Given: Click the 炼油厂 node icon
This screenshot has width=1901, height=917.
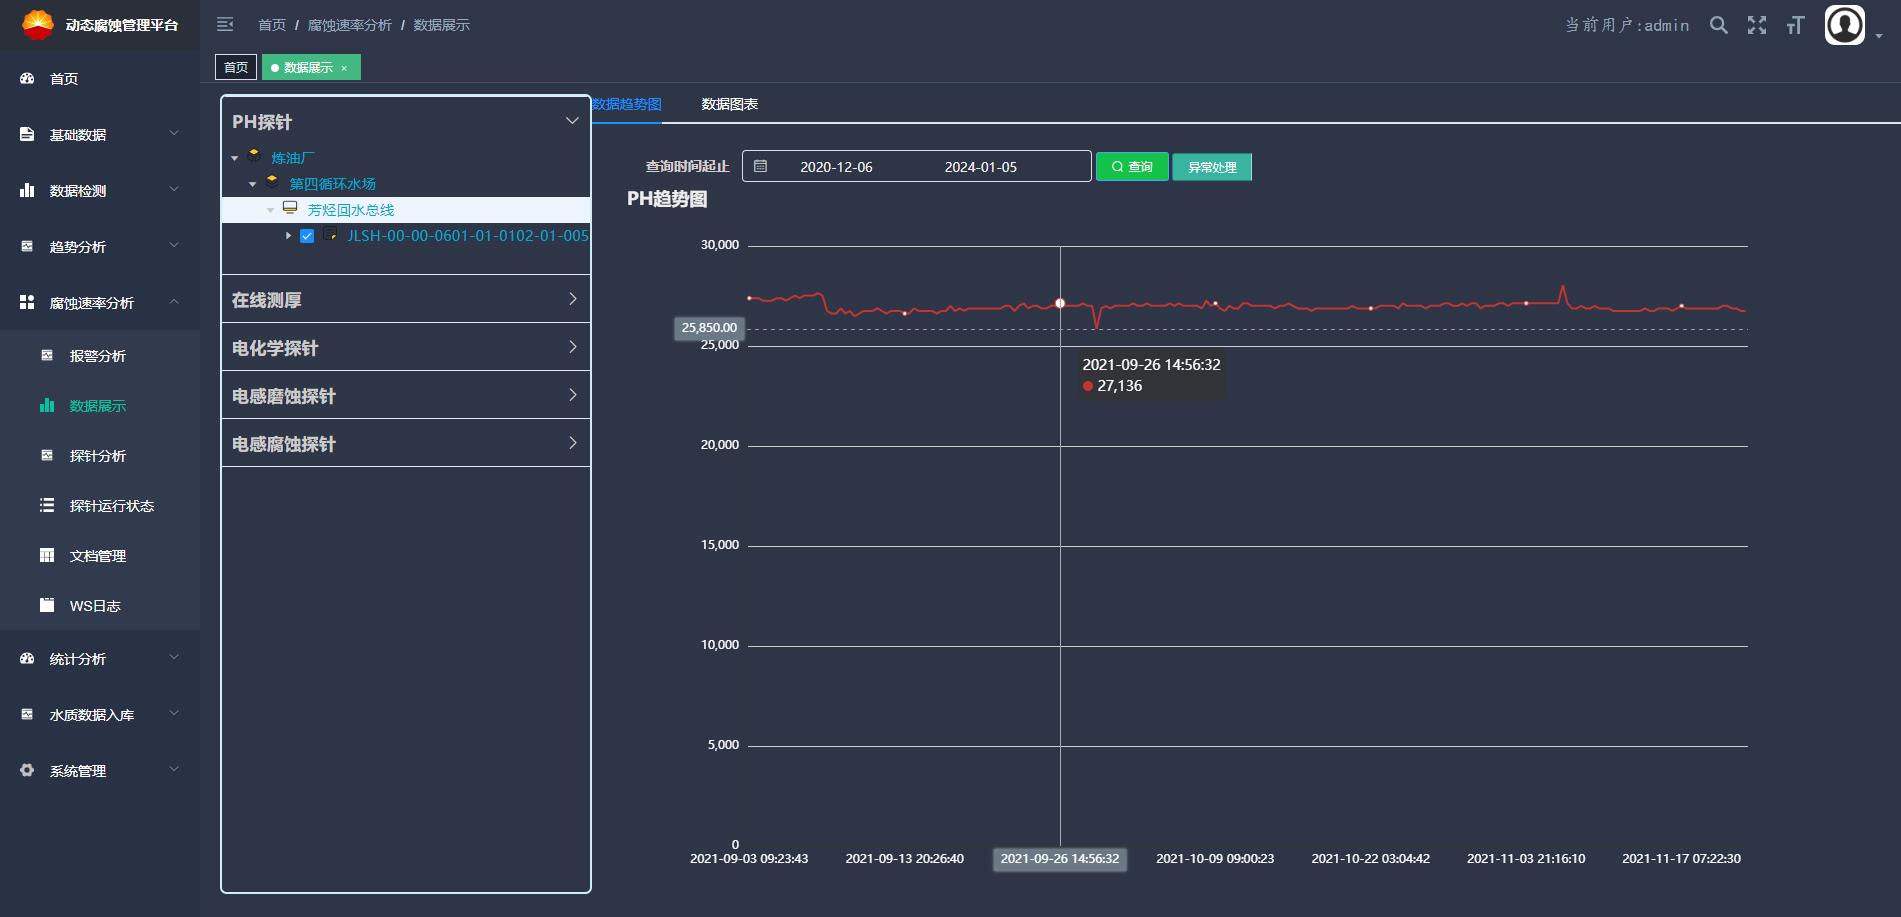Looking at the screenshot, I should 254,156.
